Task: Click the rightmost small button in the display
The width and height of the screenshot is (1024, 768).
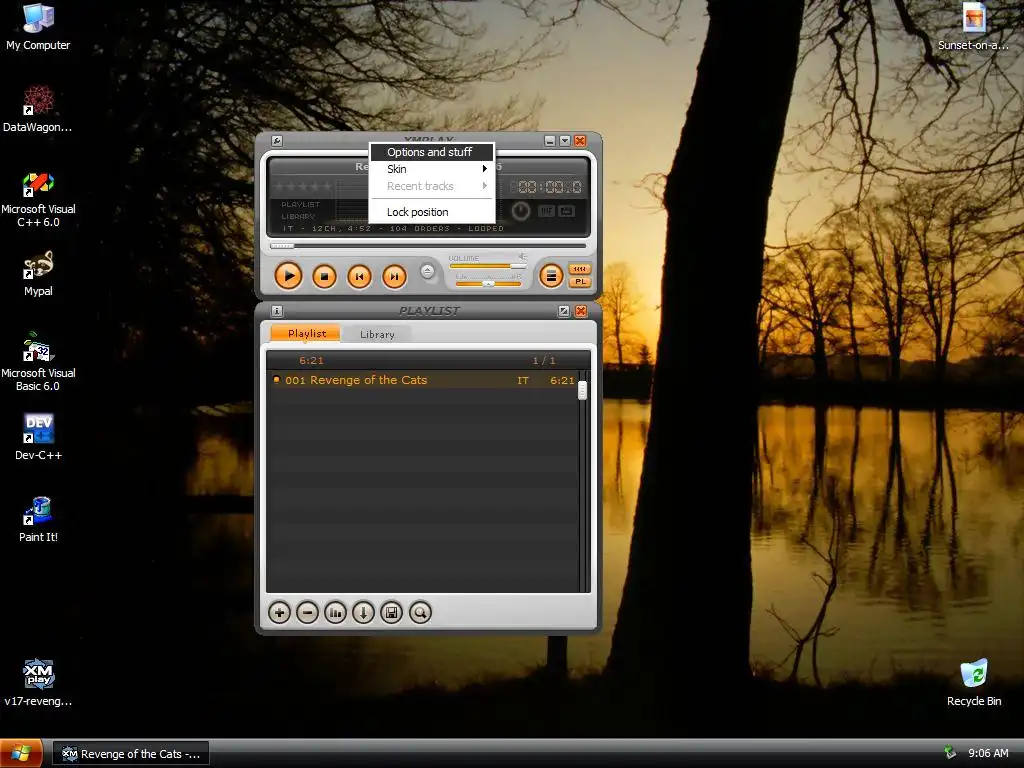Action: tap(566, 211)
